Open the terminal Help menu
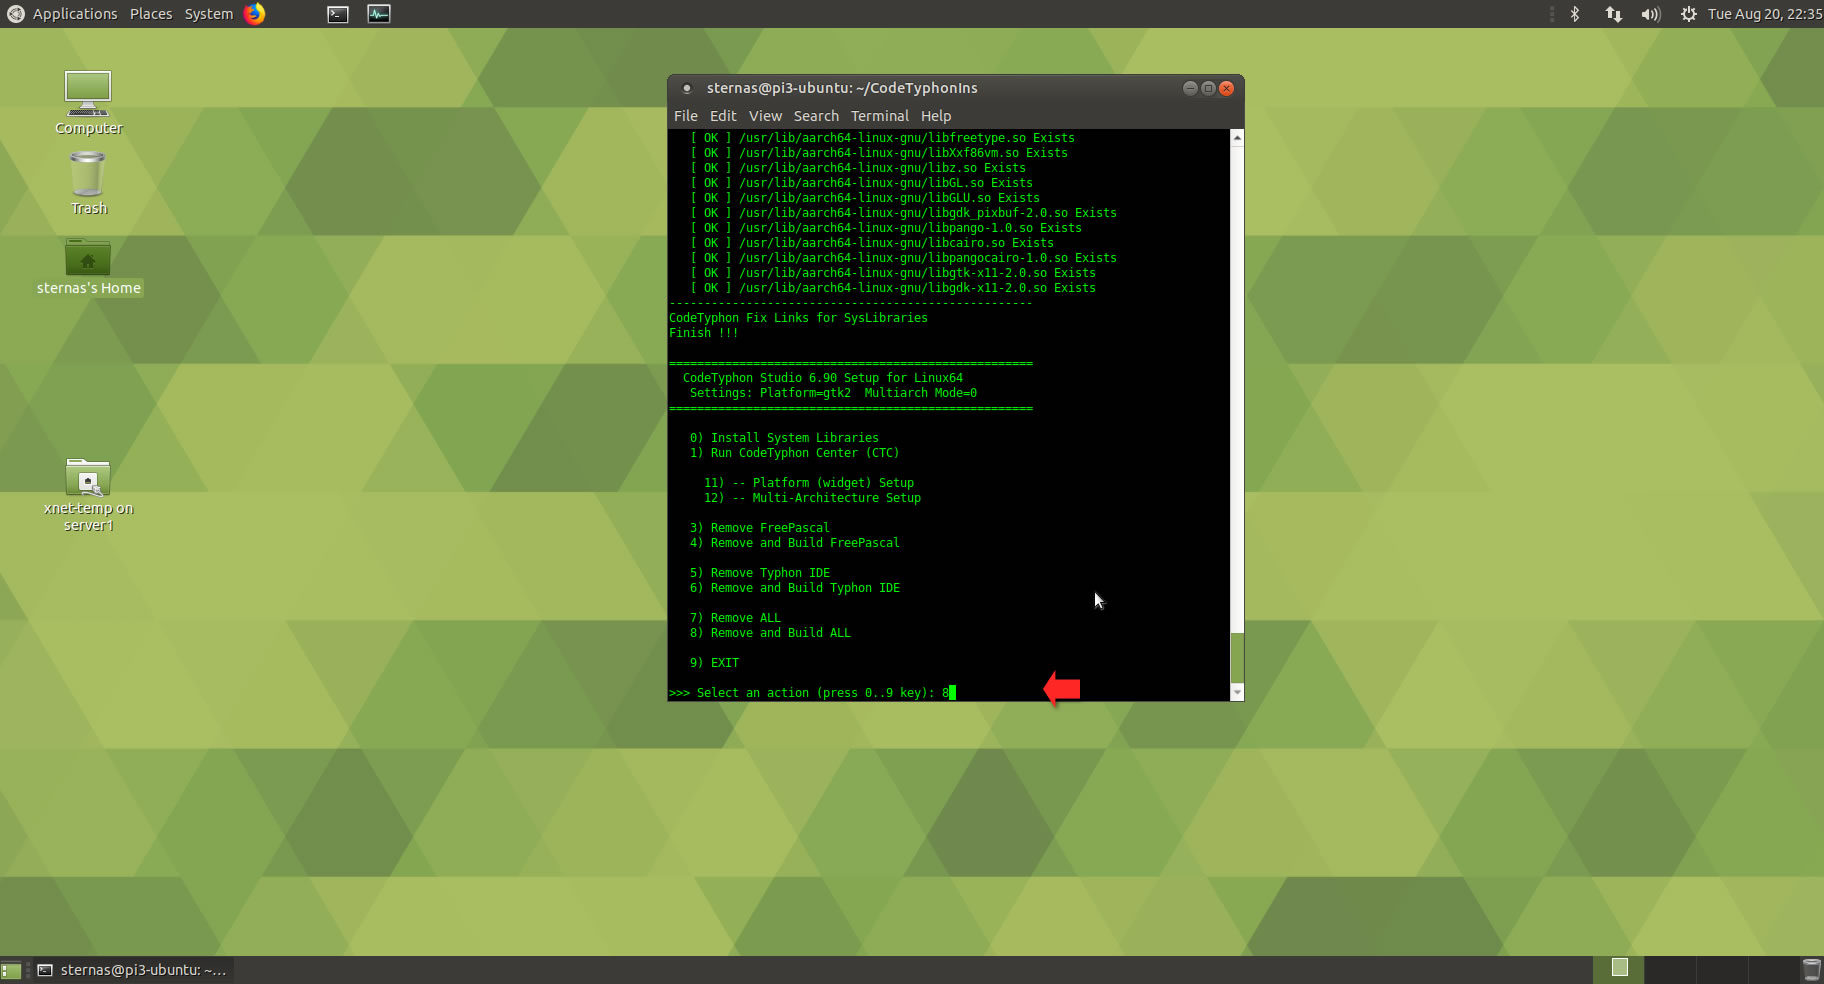The image size is (1824, 984). 936,116
